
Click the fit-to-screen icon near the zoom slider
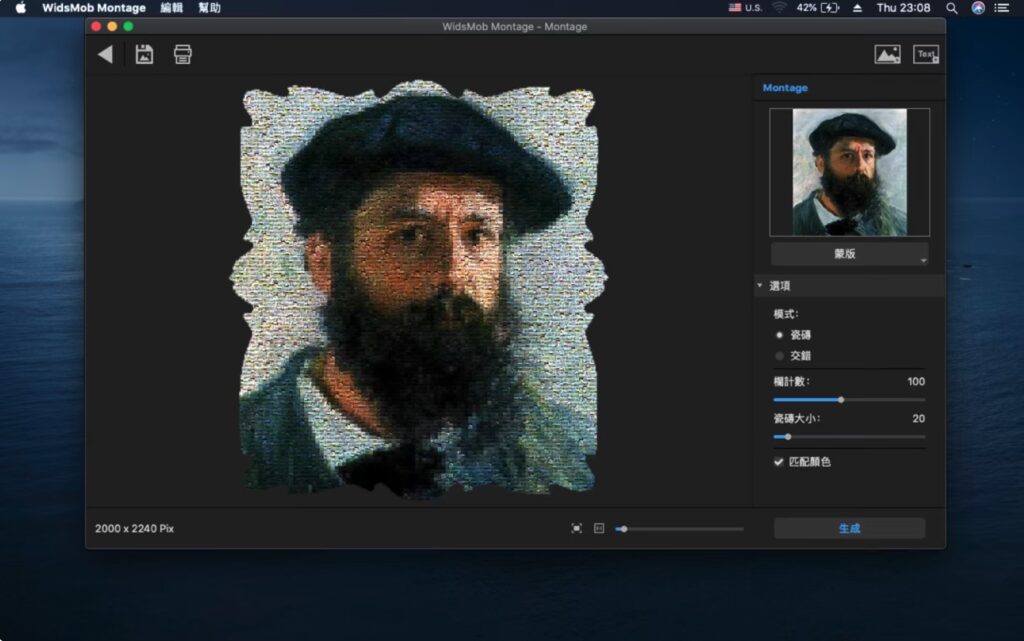tap(575, 527)
